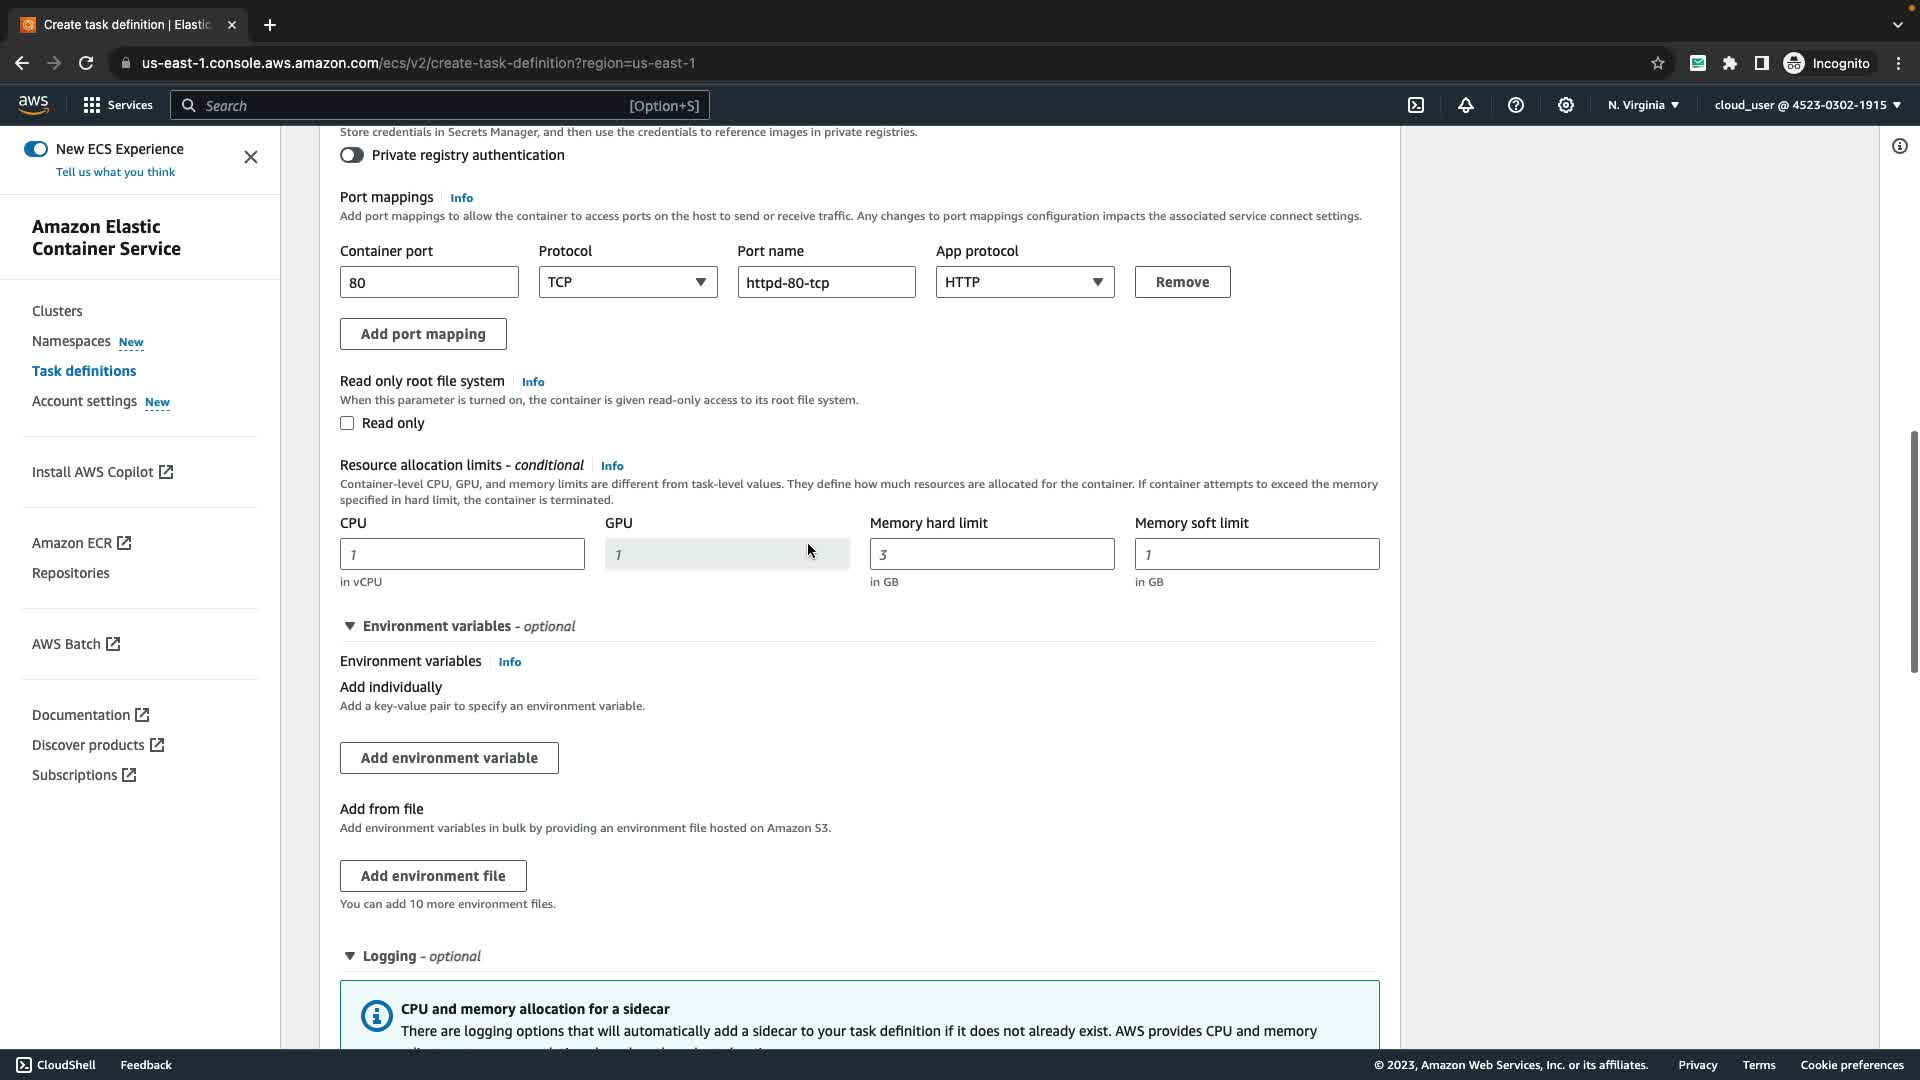Collapse Environment variables section
This screenshot has height=1080, width=1920.
tap(350, 626)
